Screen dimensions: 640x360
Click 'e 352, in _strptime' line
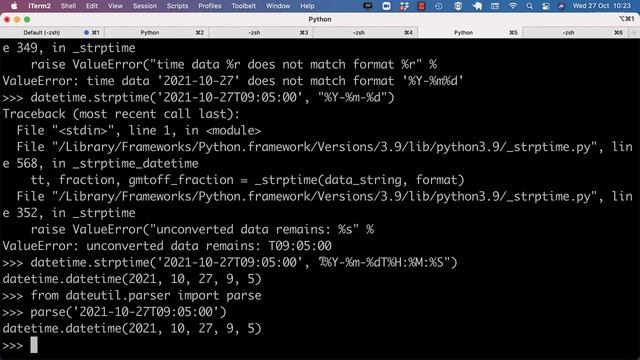point(69,213)
